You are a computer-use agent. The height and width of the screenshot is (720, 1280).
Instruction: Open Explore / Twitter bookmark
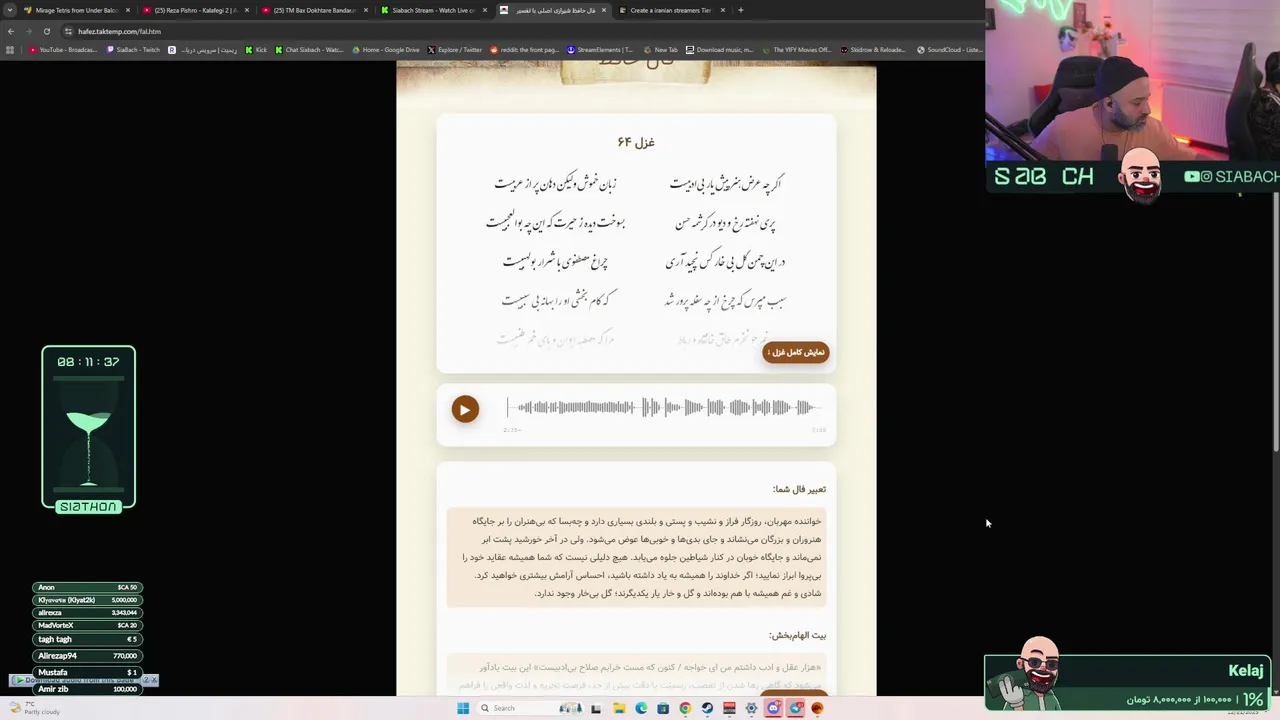[x=455, y=50]
